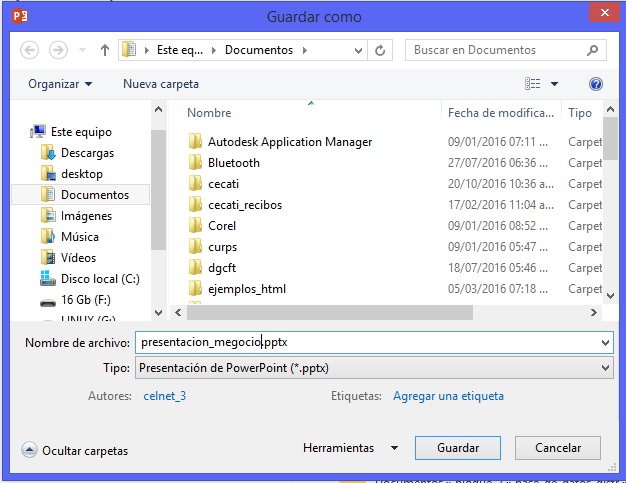Expand the address bar history dropdown

(358, 50)
